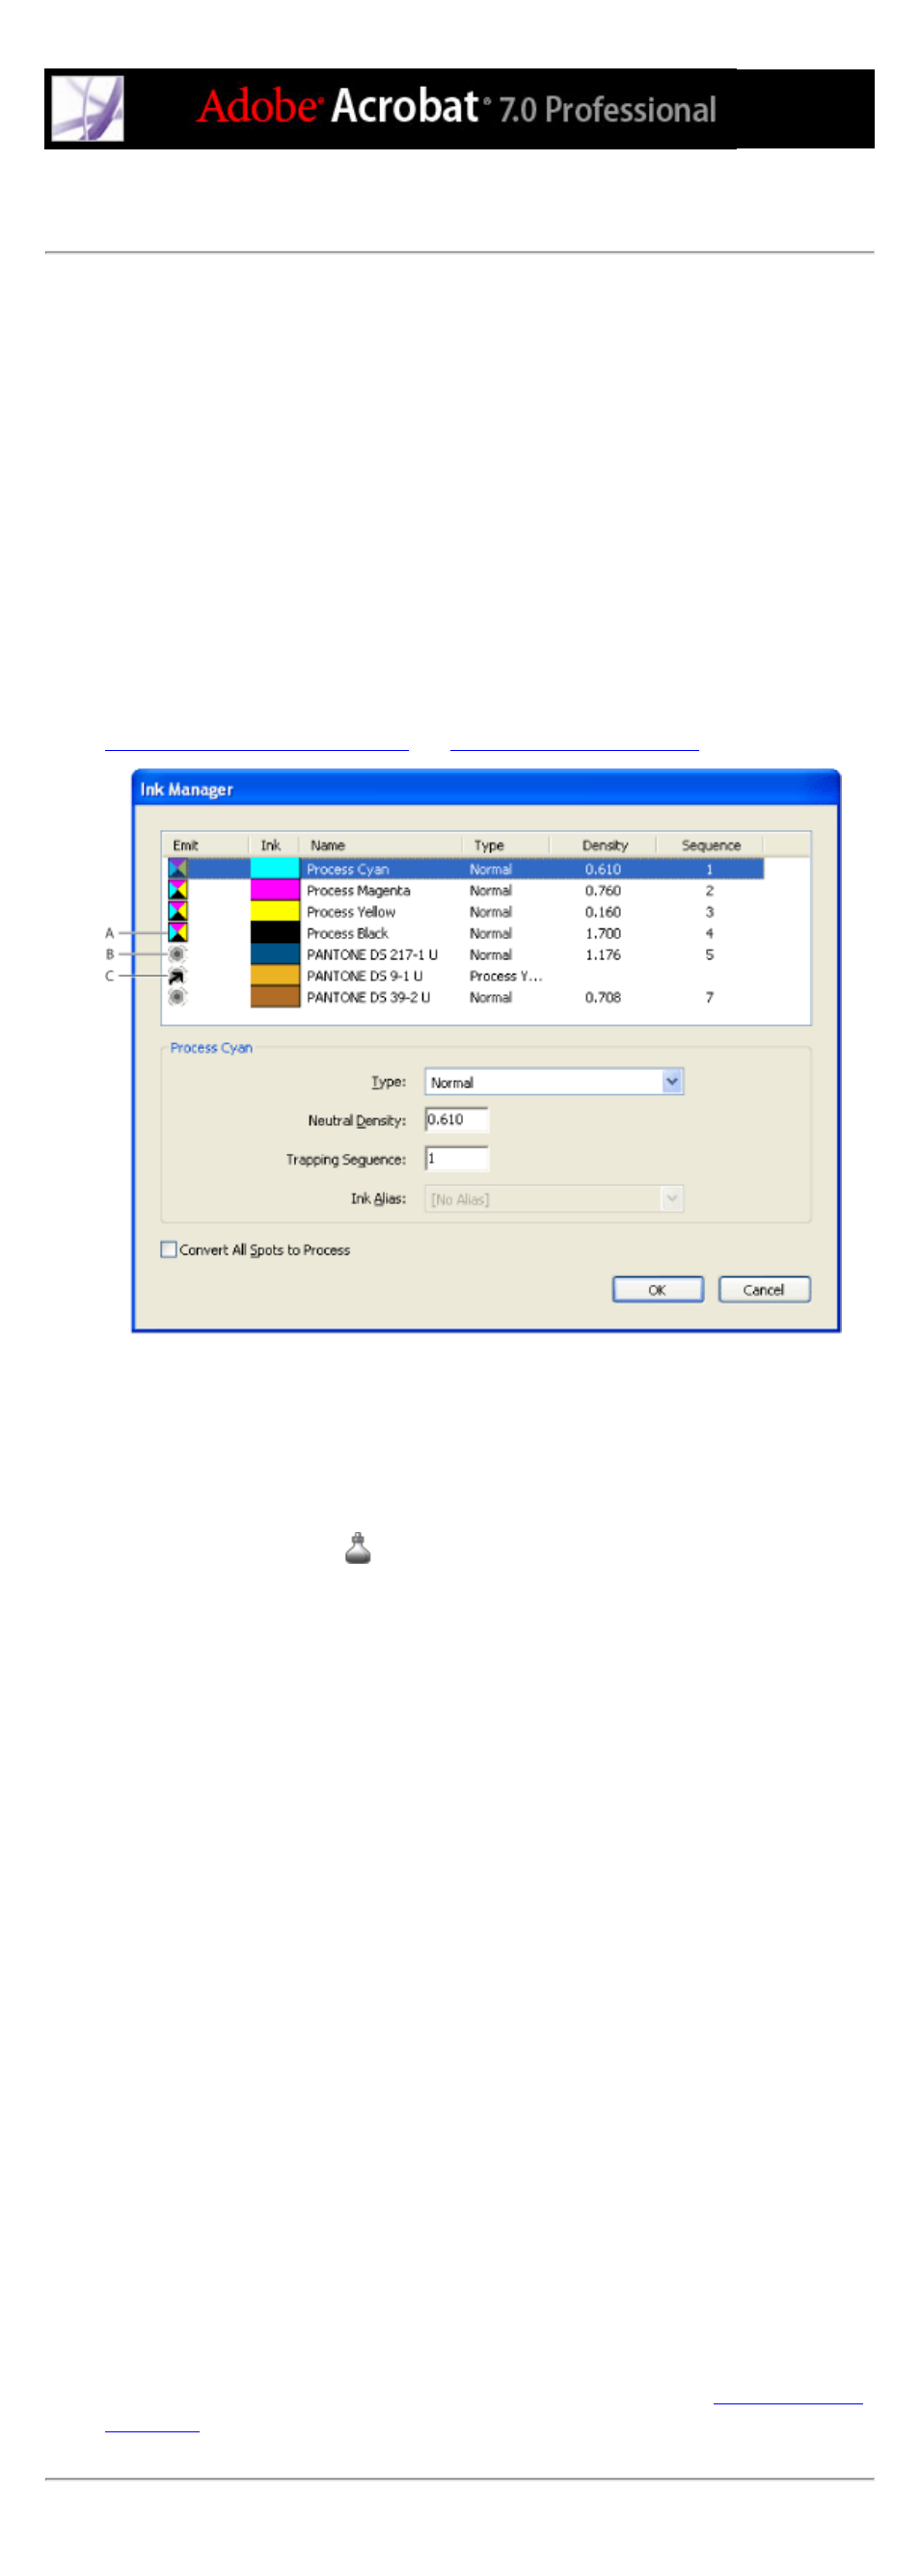The image size is (920, 2576).
Task: Click PANTONE DS 217-1 U spot ink icon
Action: click(x=177, y=954)
